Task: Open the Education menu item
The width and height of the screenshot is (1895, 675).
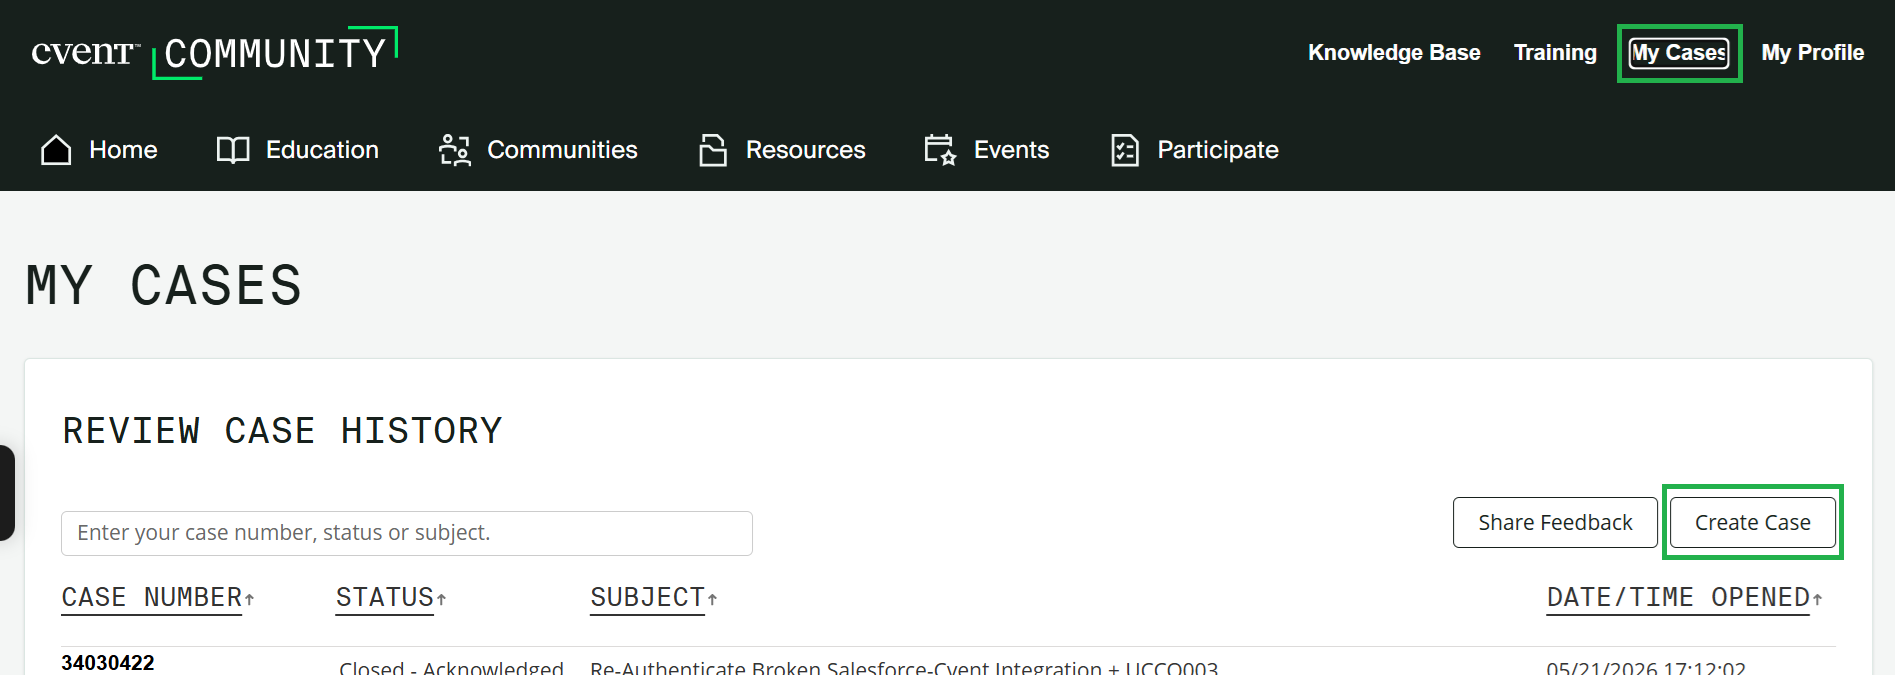Action: coord(298,150)
